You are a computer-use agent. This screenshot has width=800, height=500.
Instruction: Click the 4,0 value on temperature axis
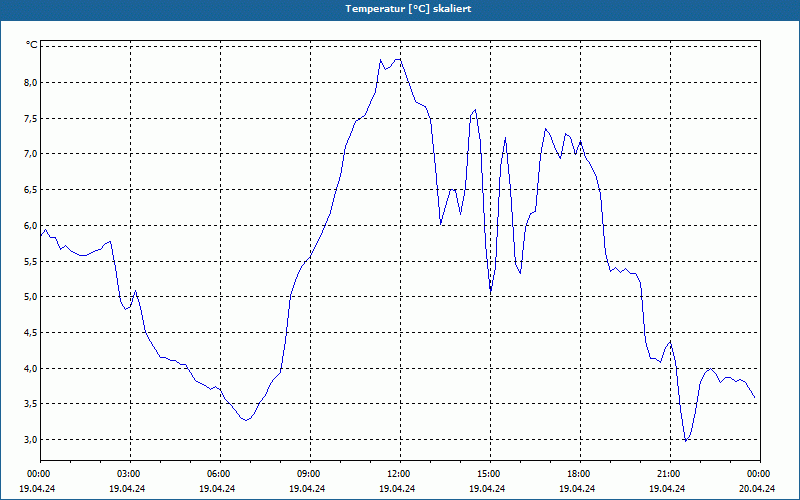(30, 368)
